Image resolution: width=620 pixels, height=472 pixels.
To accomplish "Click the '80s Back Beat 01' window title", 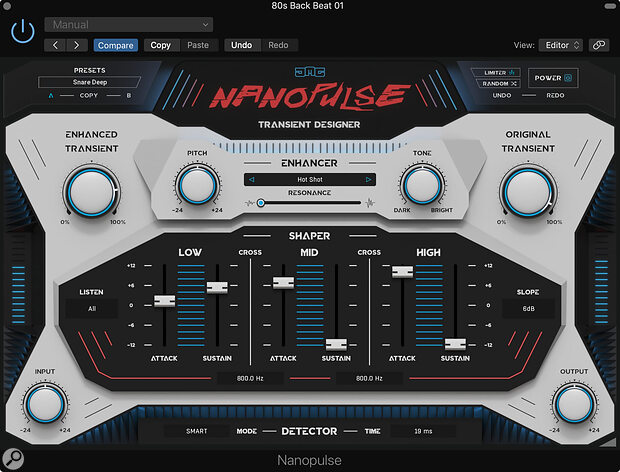I will 308,6.
